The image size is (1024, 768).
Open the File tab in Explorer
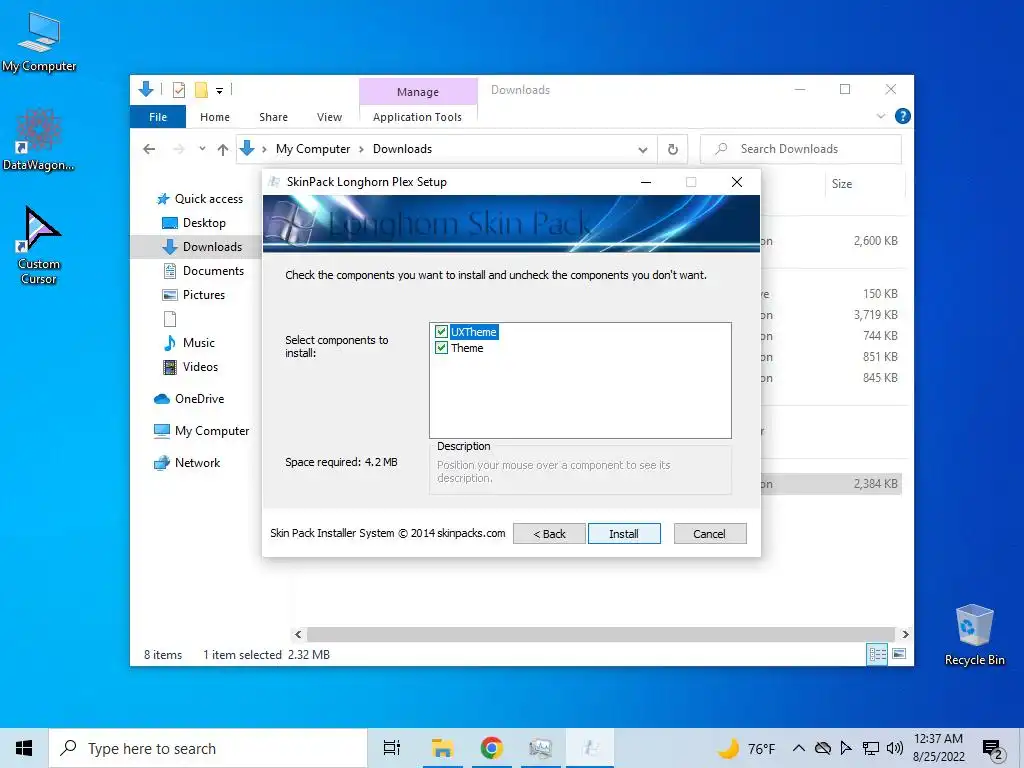click(158, 117)
